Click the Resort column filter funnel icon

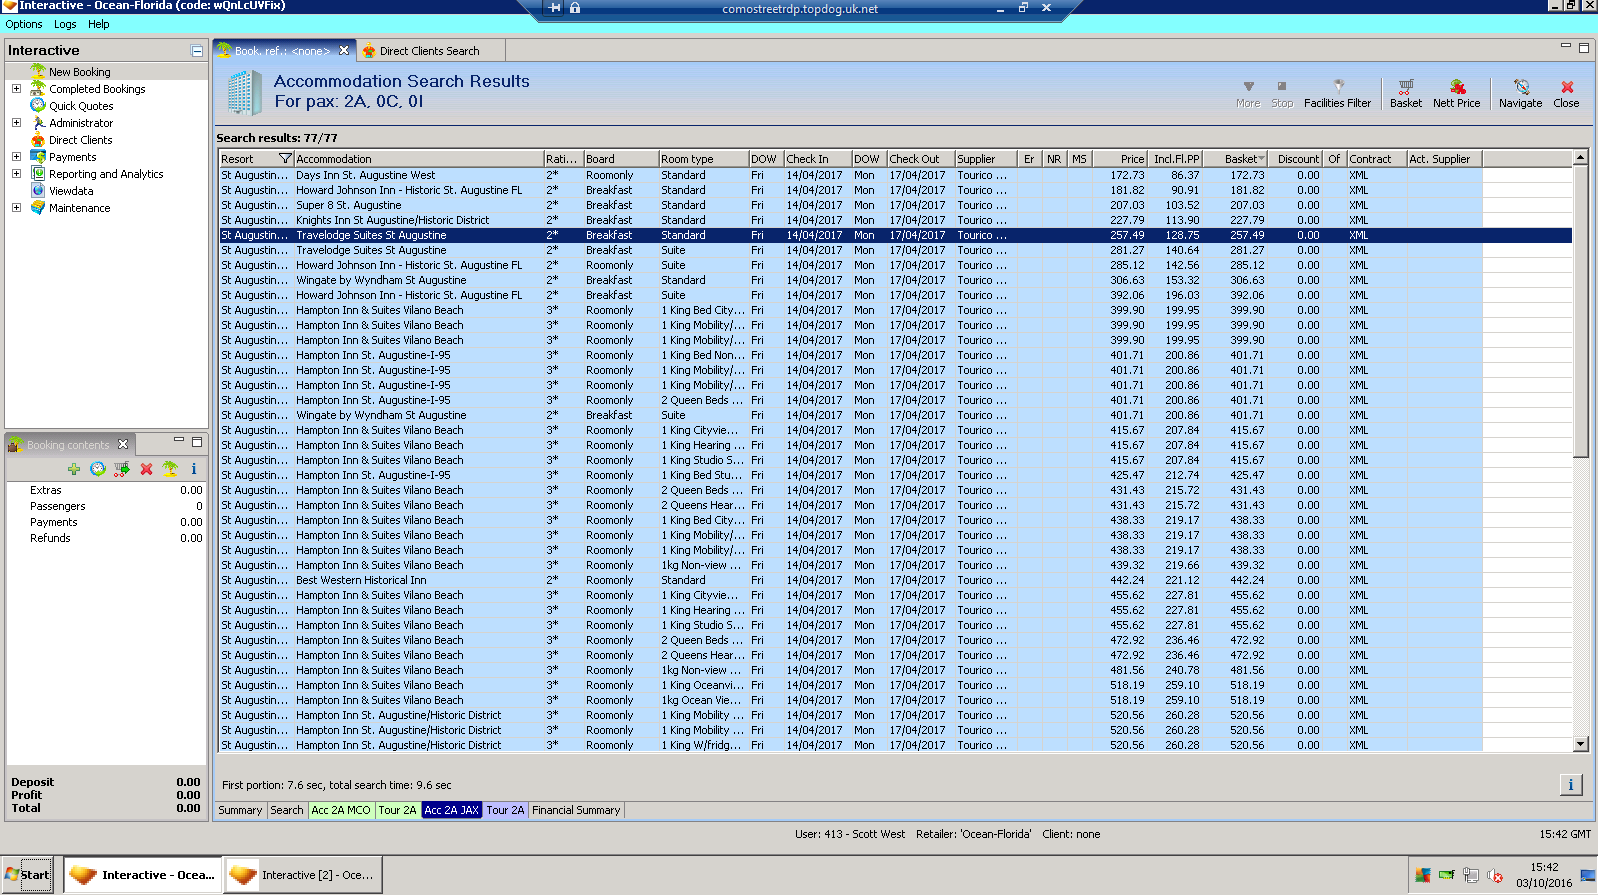tap(285, 159)
